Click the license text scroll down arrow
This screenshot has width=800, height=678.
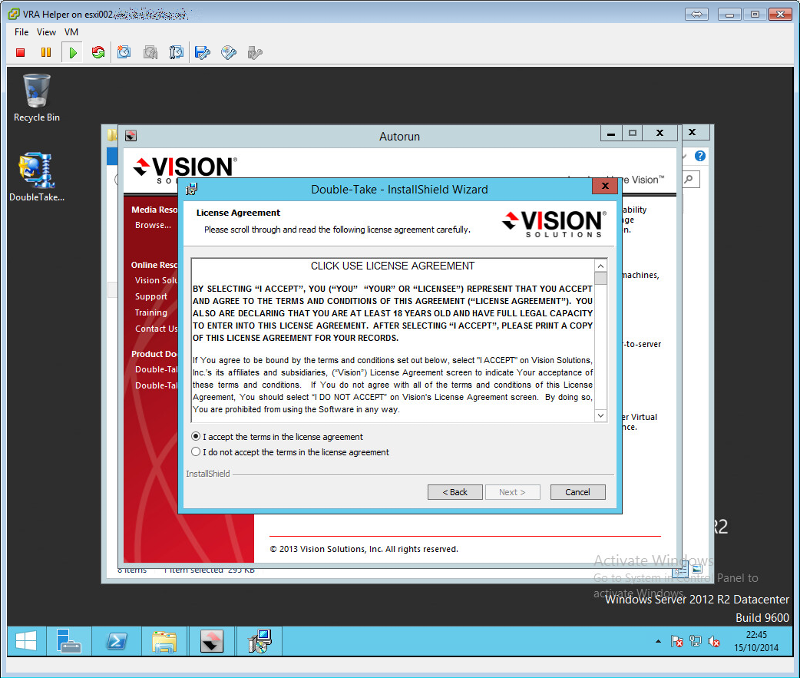point(601,416)
